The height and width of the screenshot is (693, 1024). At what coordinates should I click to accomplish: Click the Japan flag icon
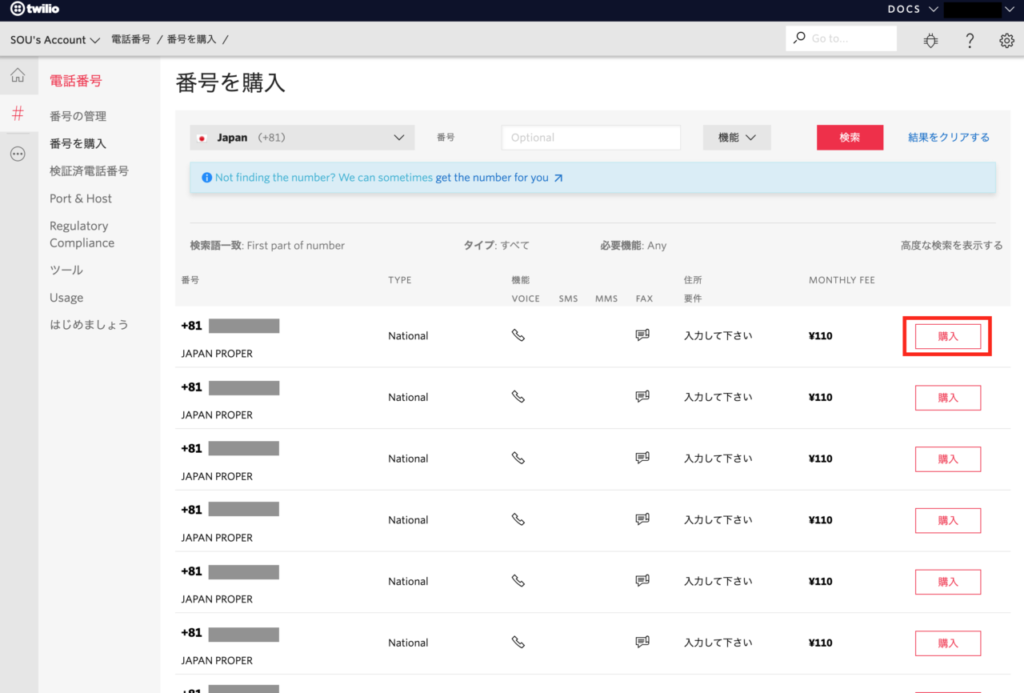coord(202,138)
